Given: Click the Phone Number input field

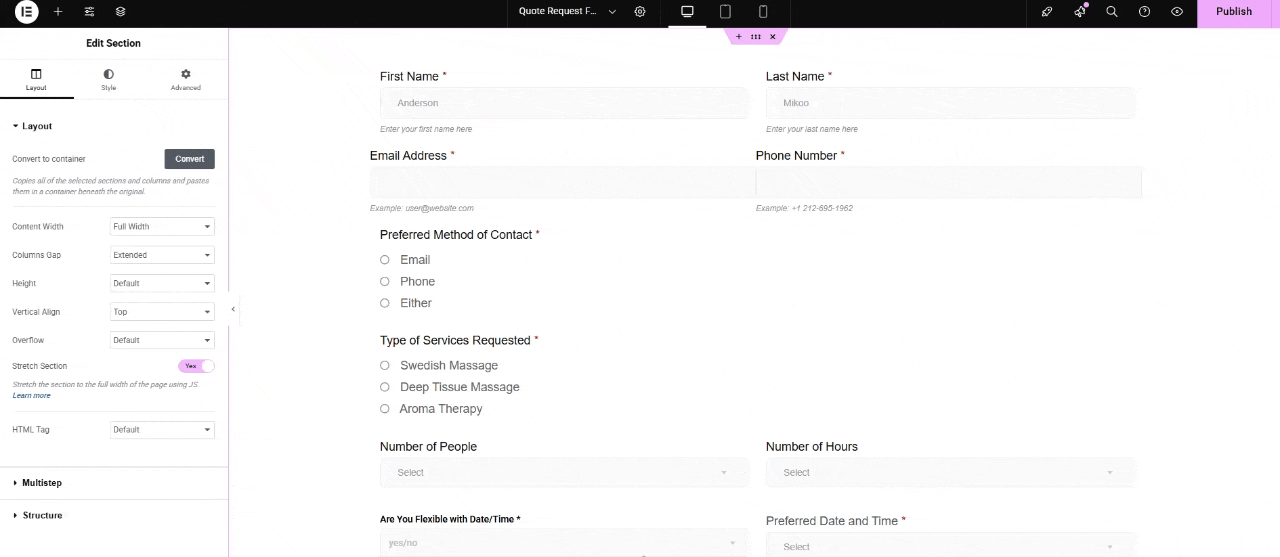Looking at the screenshot, I should tap(948, 182).
